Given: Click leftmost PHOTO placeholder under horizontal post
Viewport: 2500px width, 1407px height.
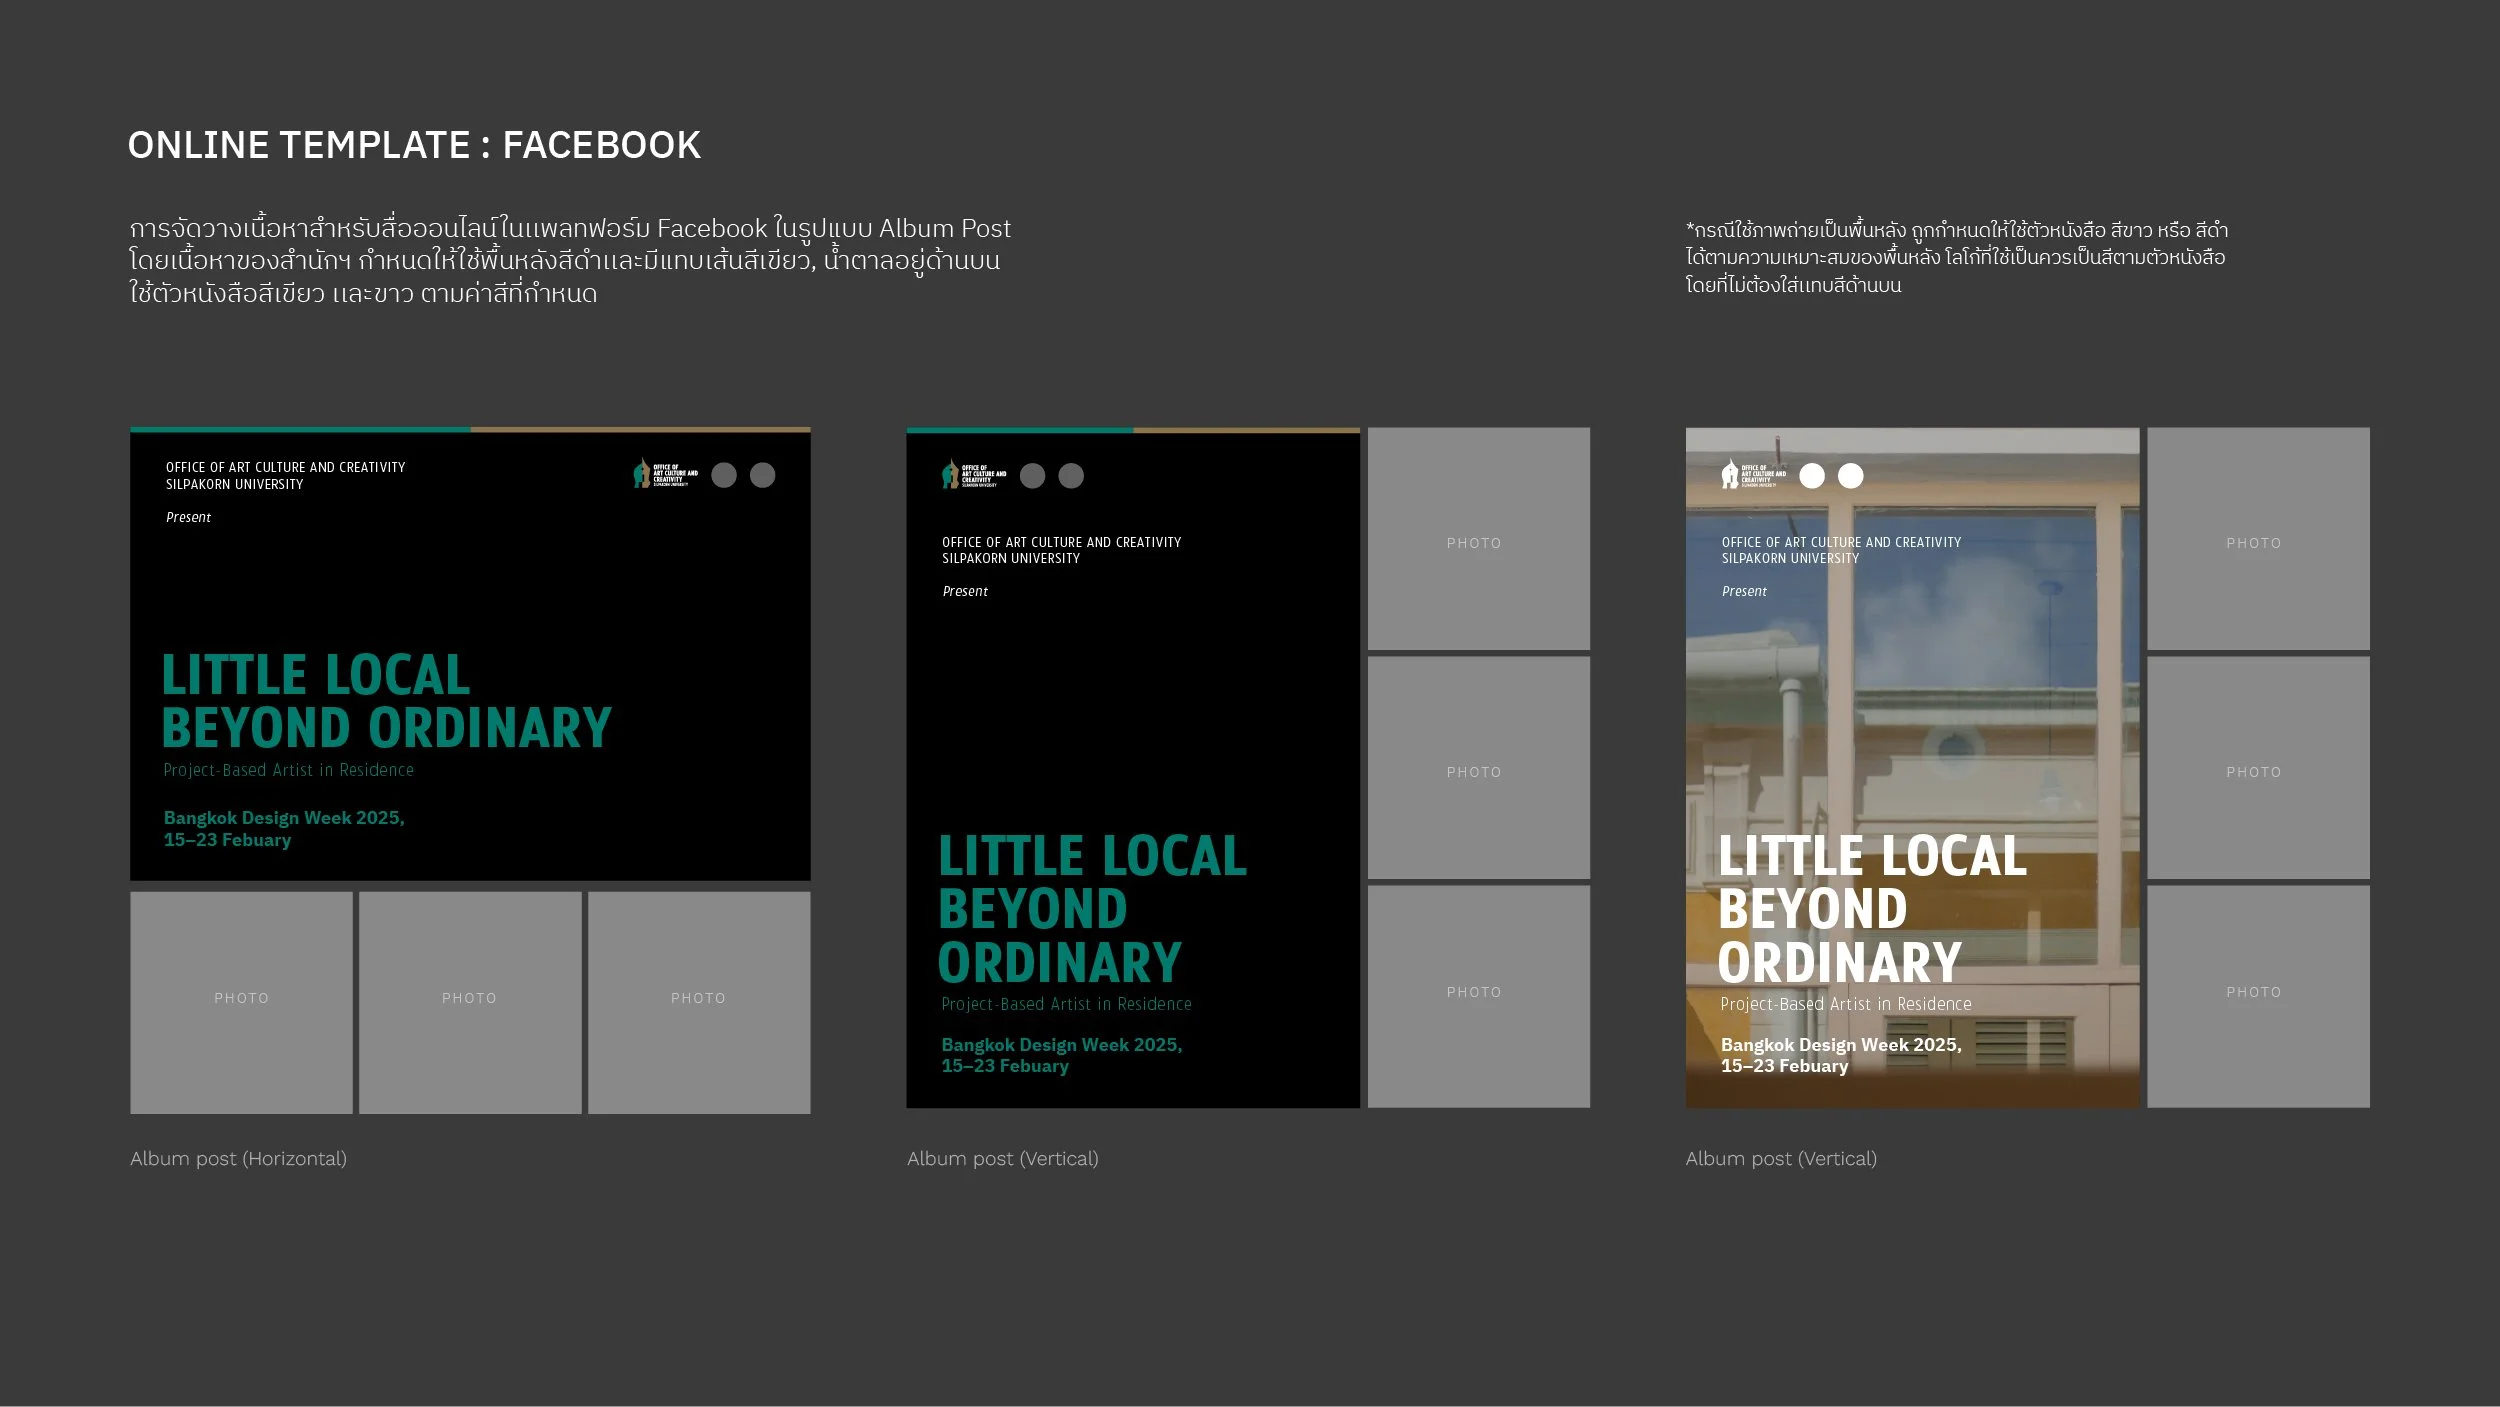Looking at the screenshot, I should click(241, 1002).
